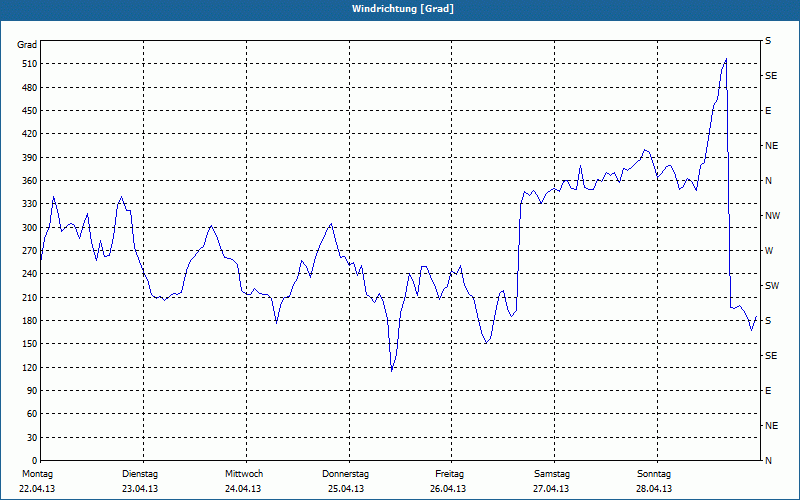This screenshot has width=800, height=500.
Task: Select the 'SE' compass label level with 480
Action: click(771, 76)
